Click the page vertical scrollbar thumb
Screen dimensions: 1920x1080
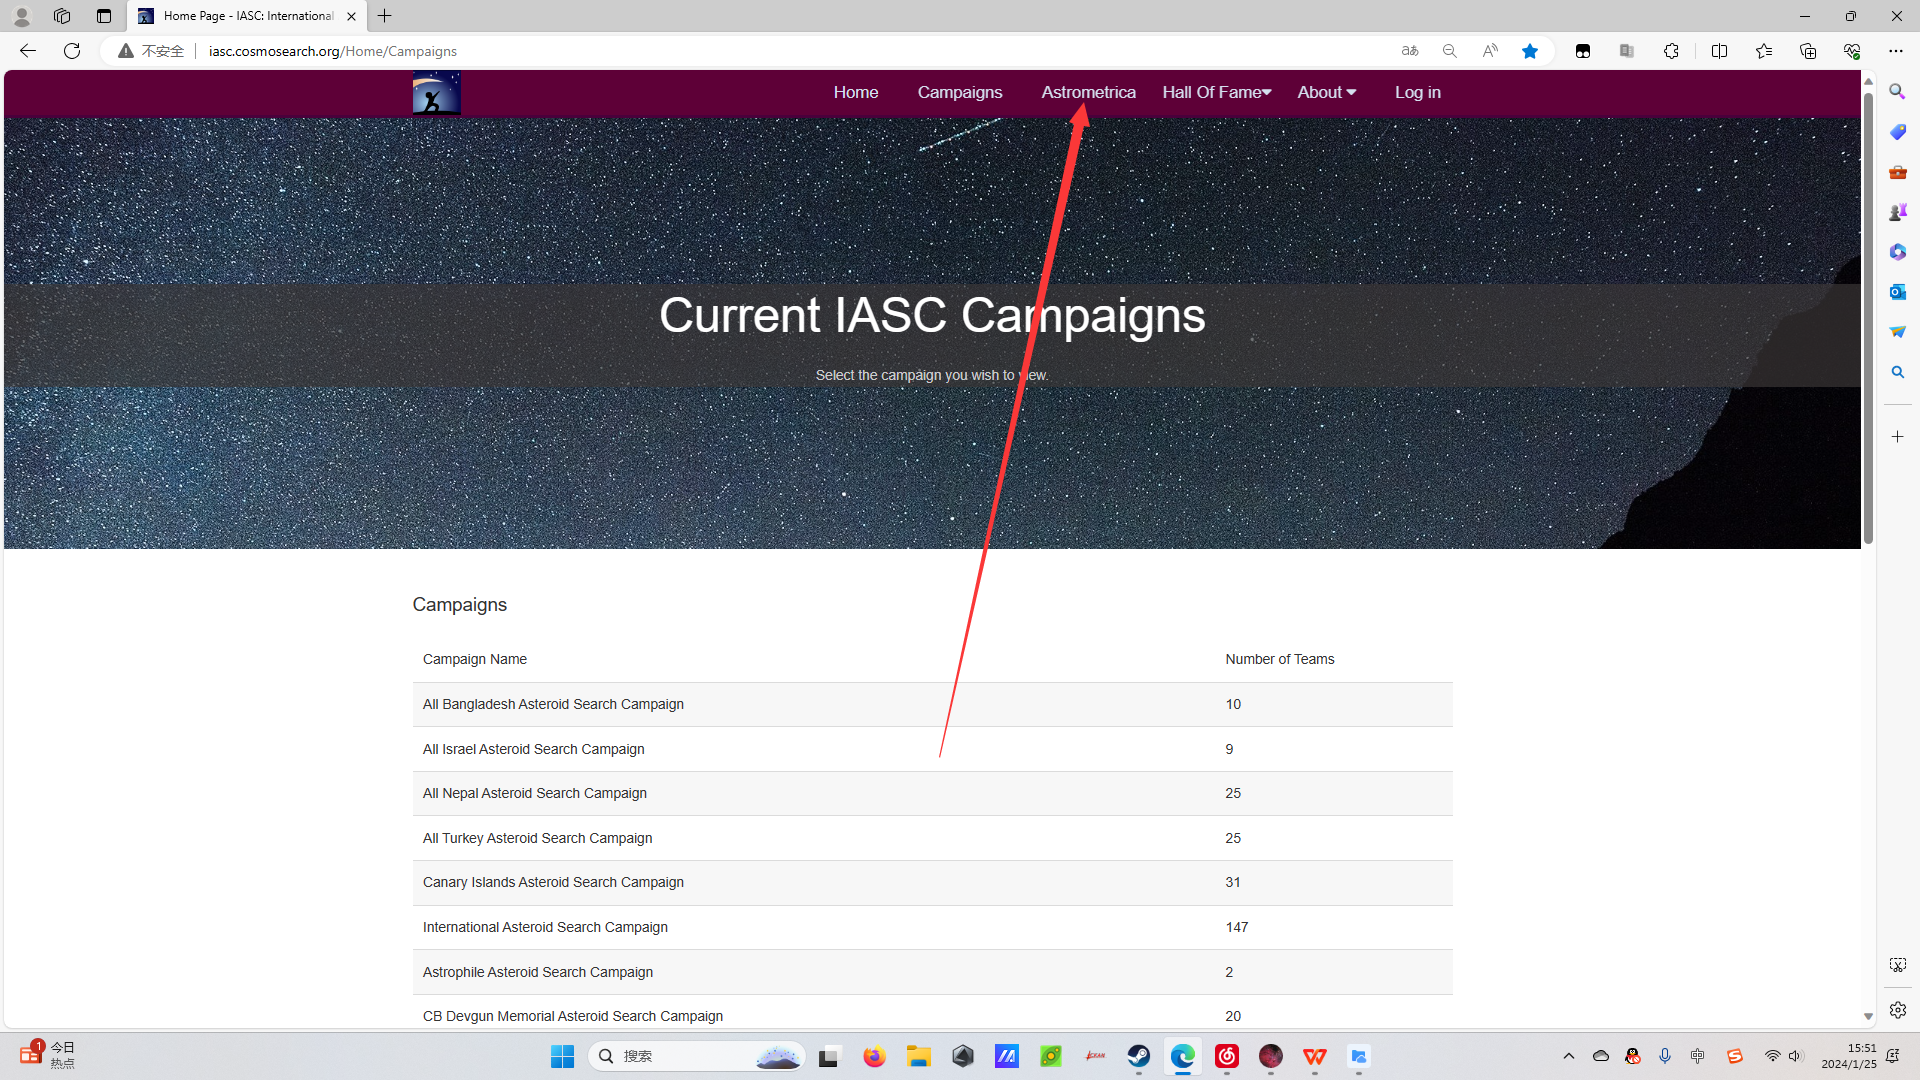tap(1868, 318)
